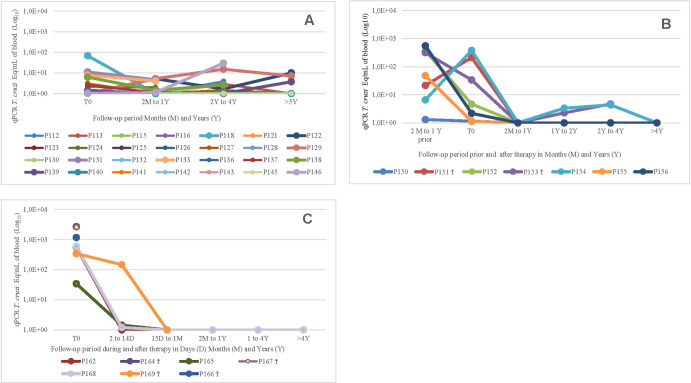Select the cyan P154 peak marker at T0 in chart B
The image size is (691, 383).
(472, 51)
